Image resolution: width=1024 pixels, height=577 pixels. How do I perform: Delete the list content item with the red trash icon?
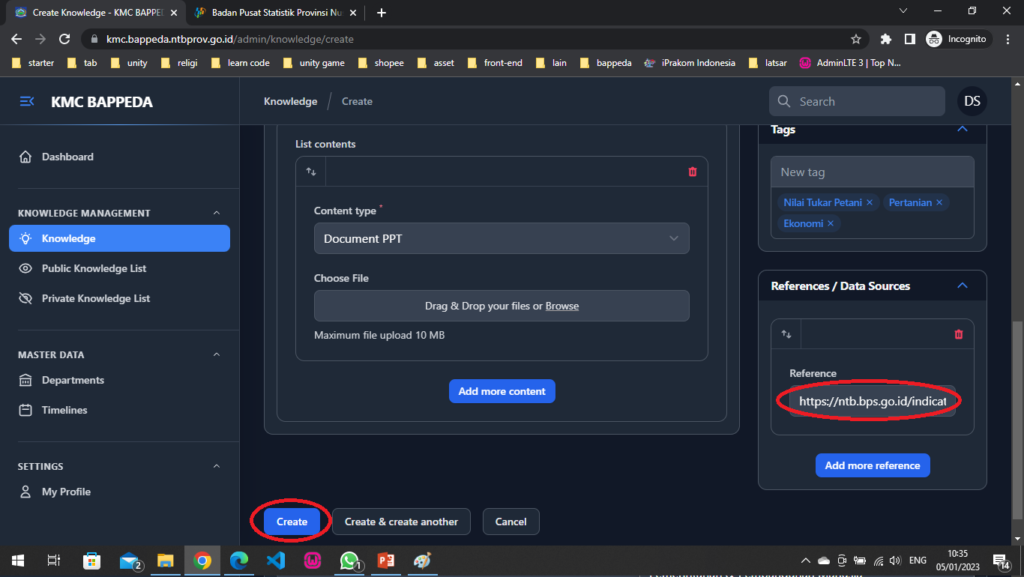[692, 172]
